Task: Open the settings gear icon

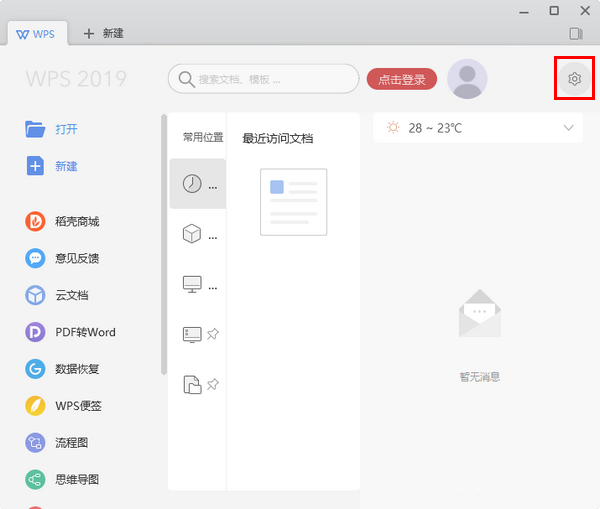Action: [x=574, y=78]
